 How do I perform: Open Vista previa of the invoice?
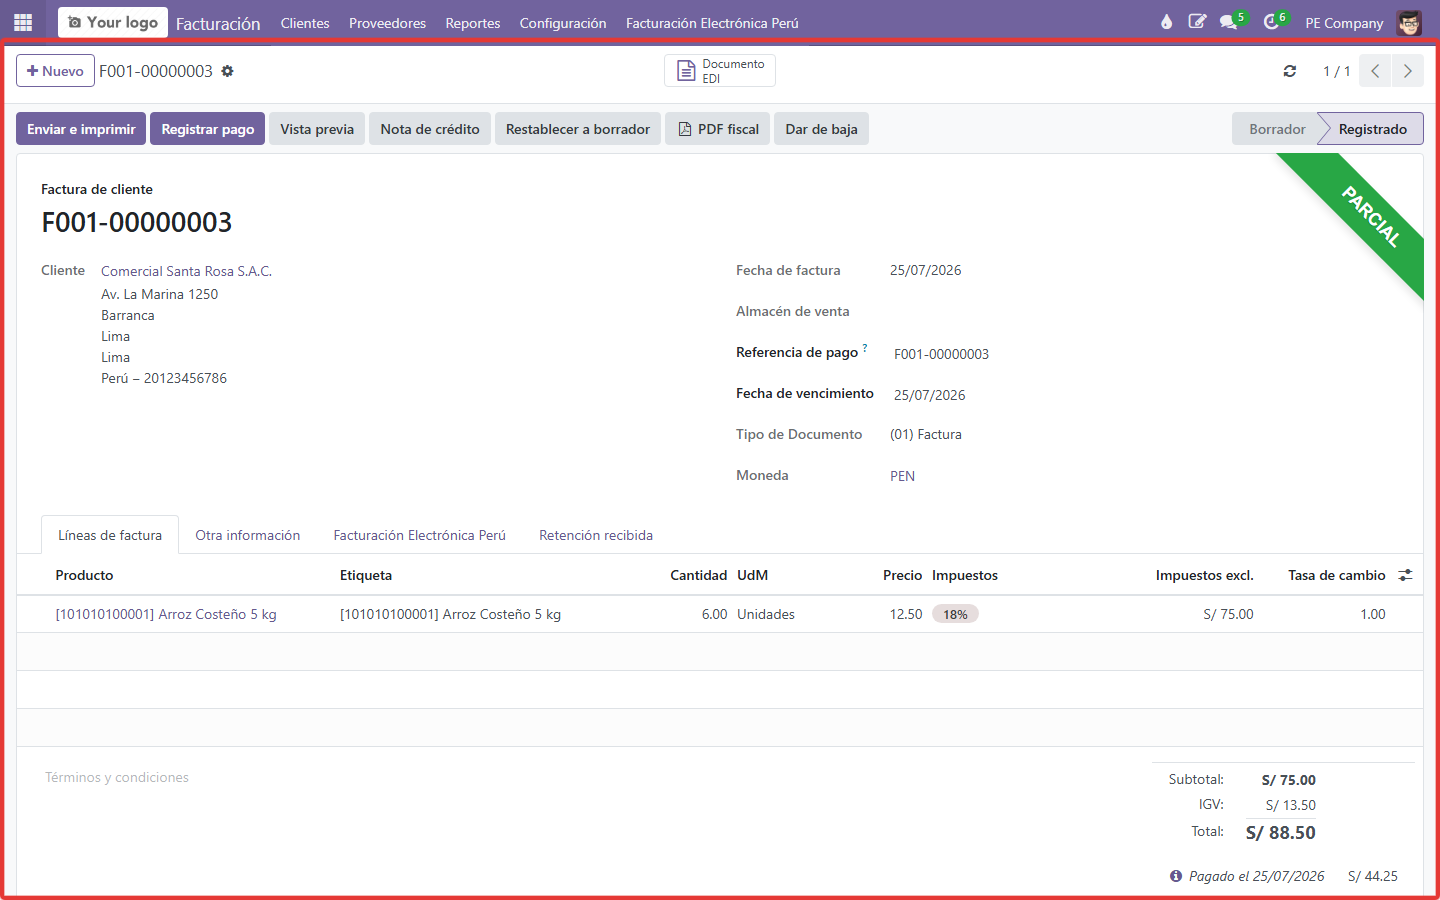pyautogui.click(x=317, y=129)
